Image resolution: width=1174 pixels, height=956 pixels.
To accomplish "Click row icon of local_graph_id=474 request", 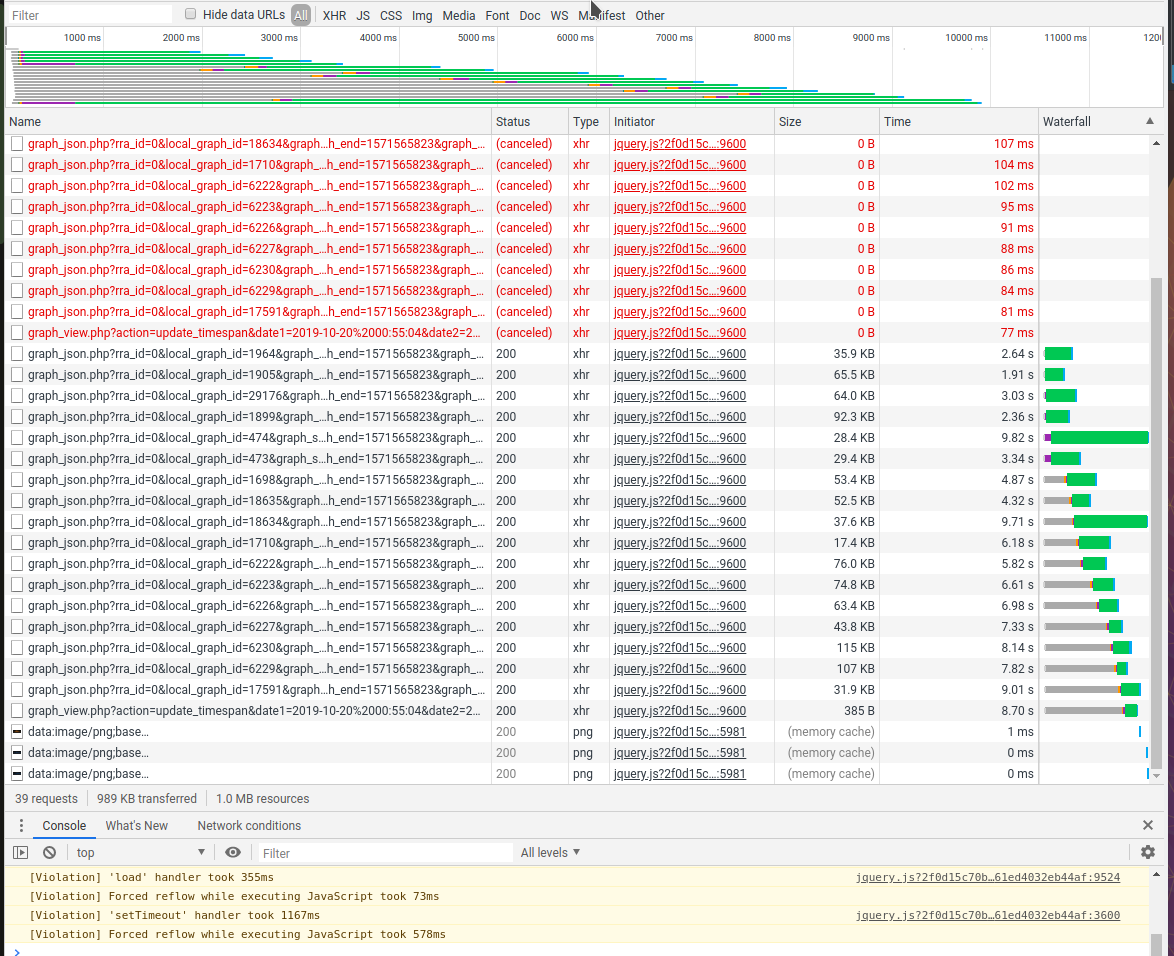I will click(17, 437).
